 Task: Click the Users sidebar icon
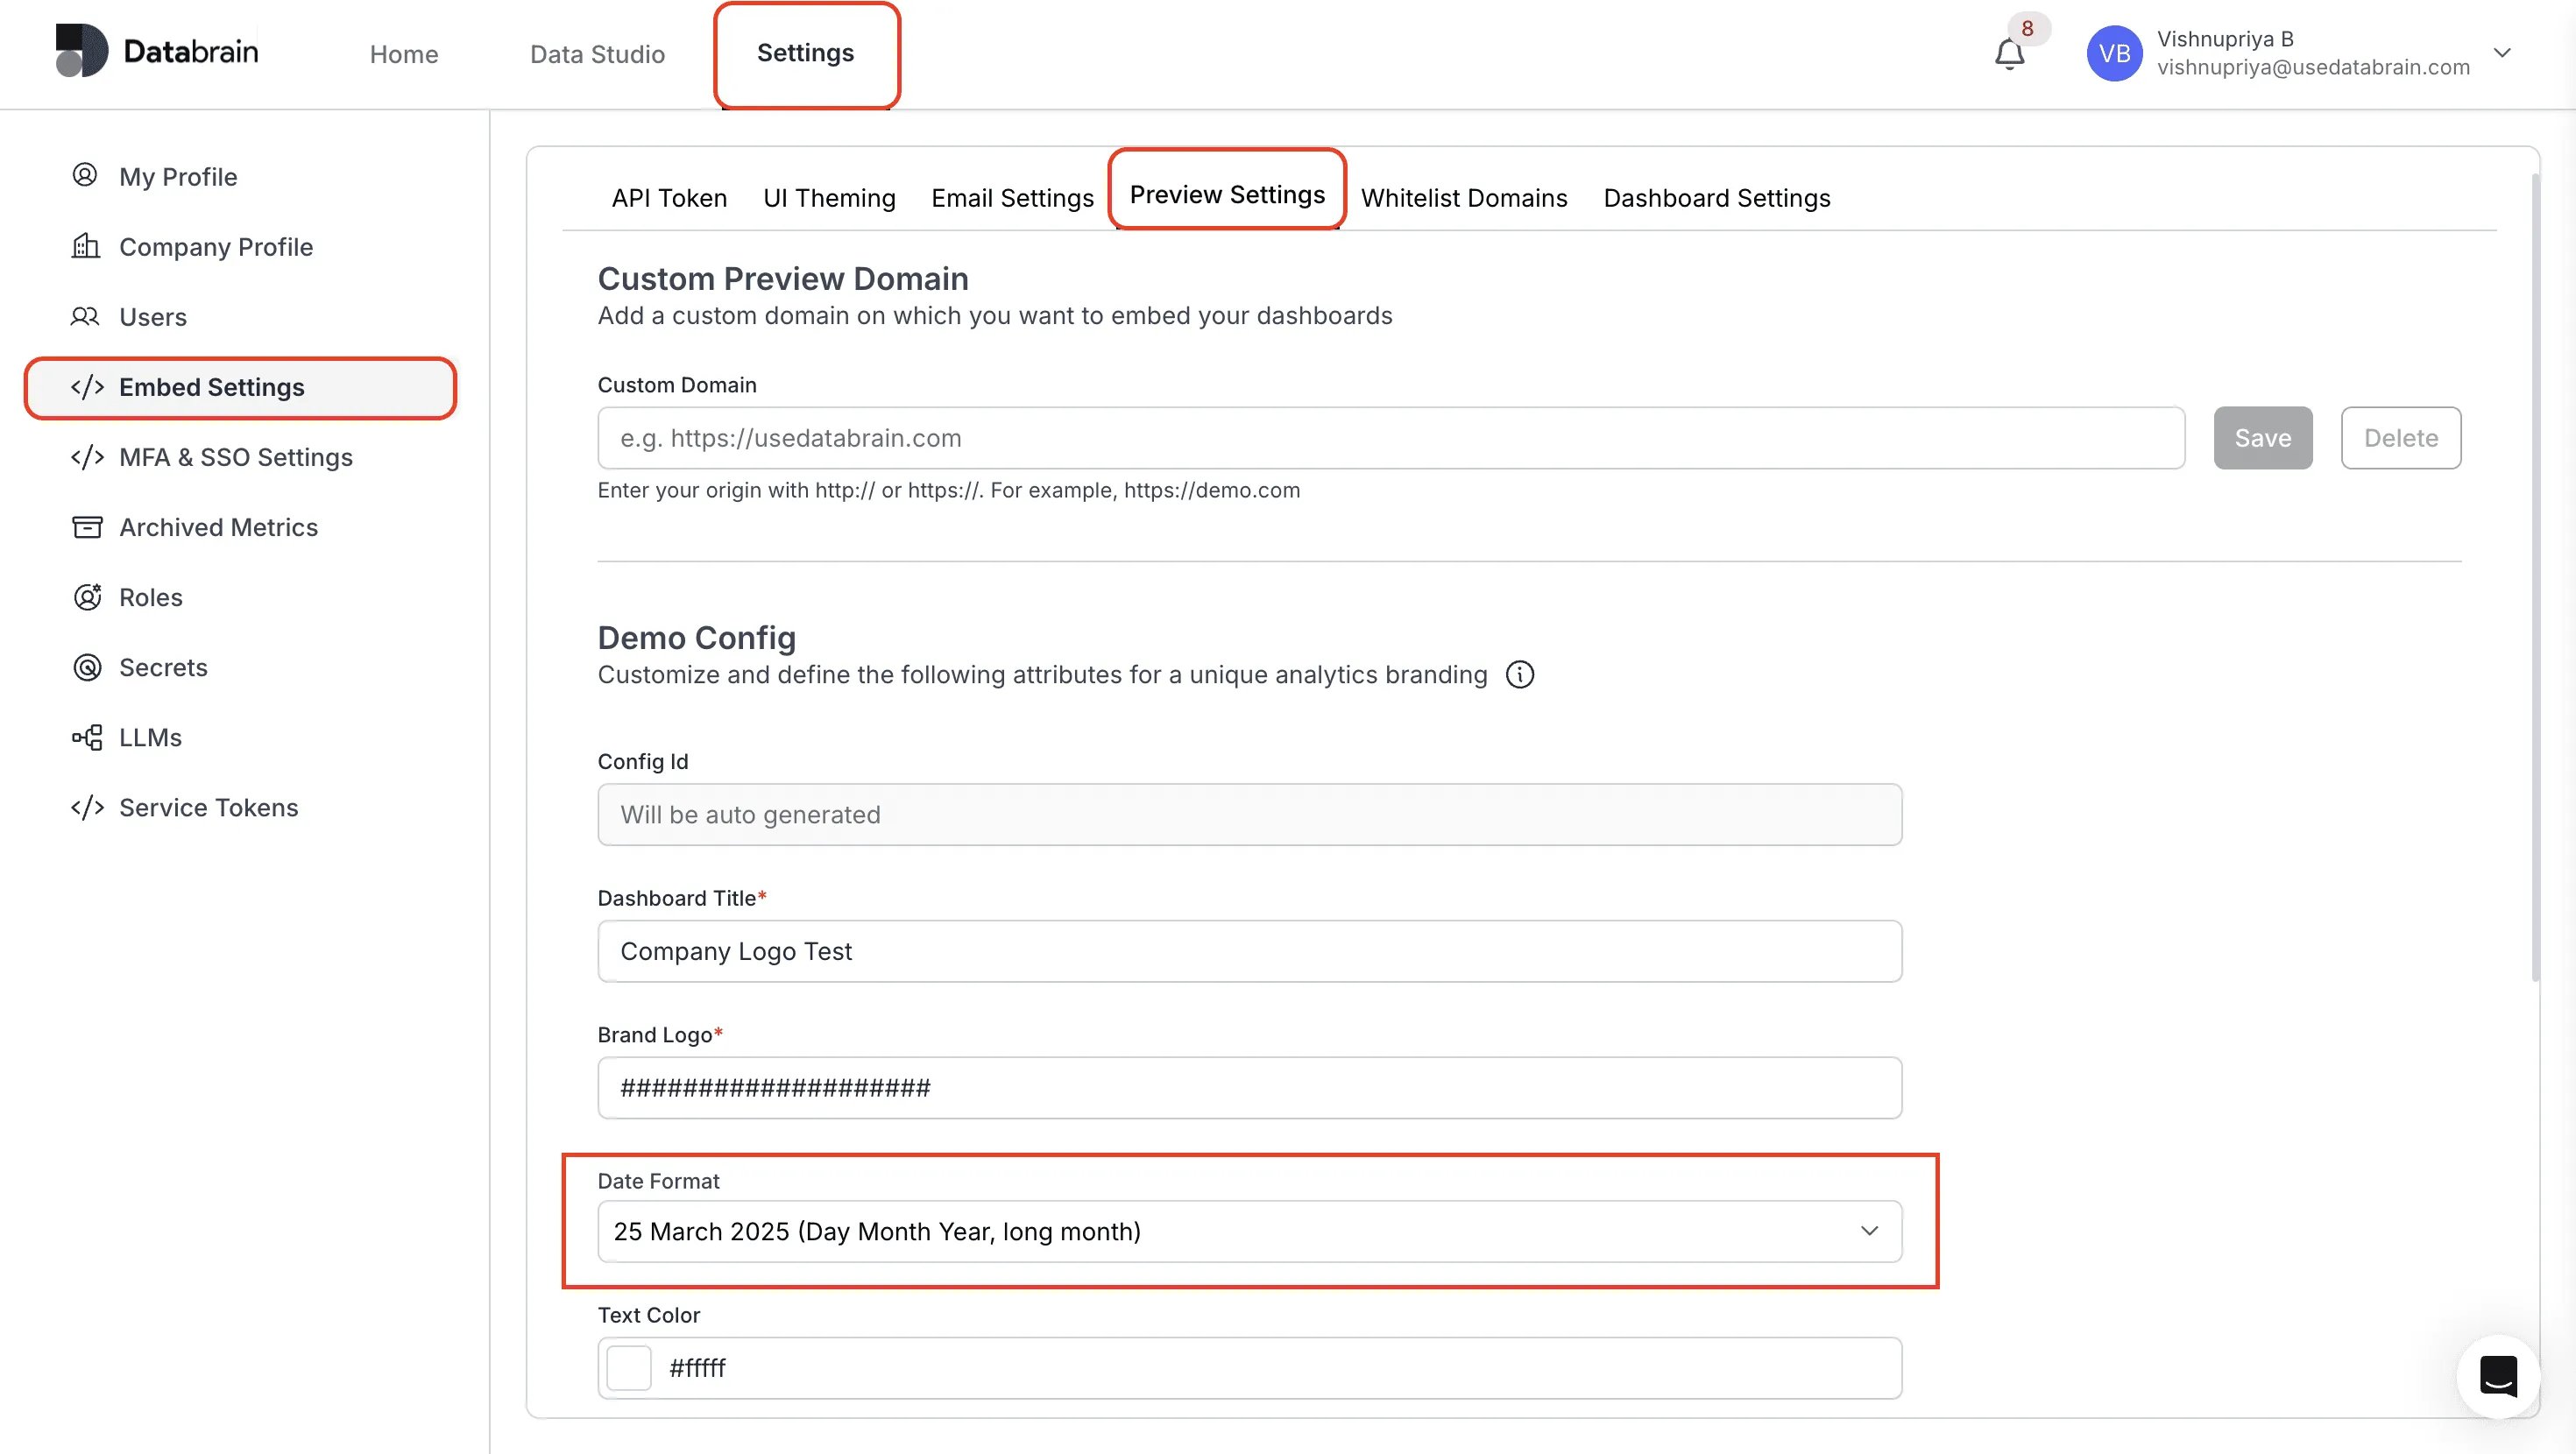point(85,316)
